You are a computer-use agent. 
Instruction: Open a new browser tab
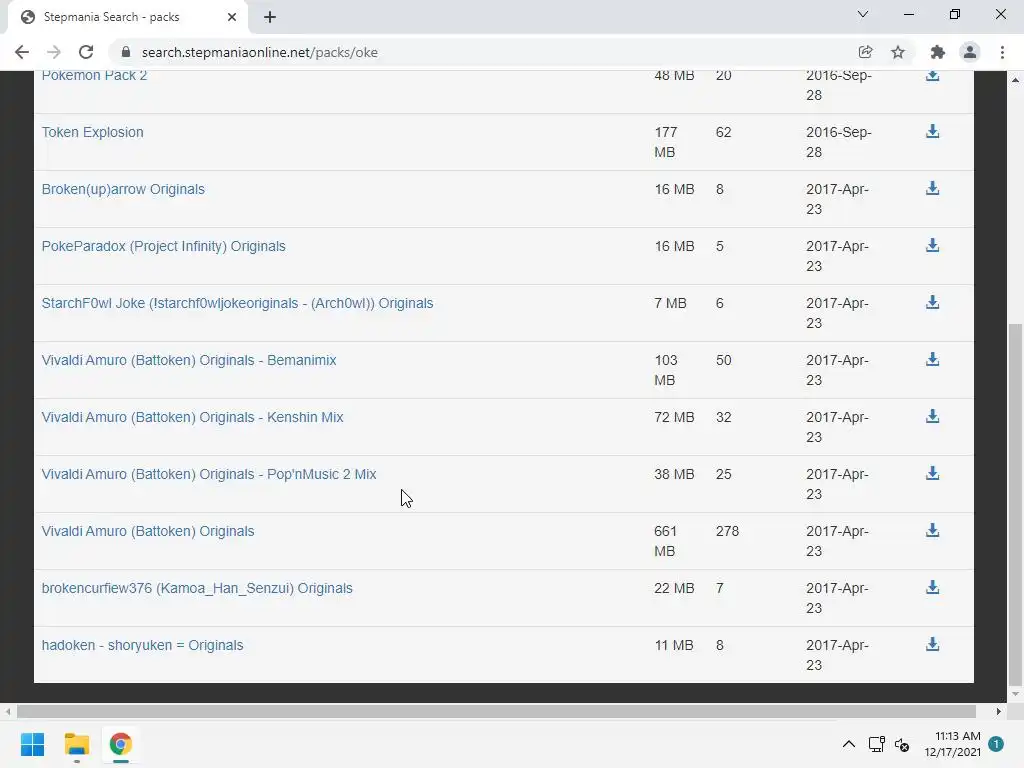(270, 17)
